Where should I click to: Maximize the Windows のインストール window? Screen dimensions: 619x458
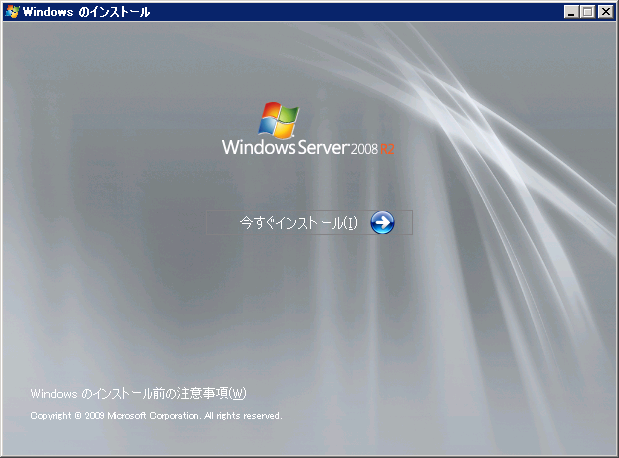point(587,12)
